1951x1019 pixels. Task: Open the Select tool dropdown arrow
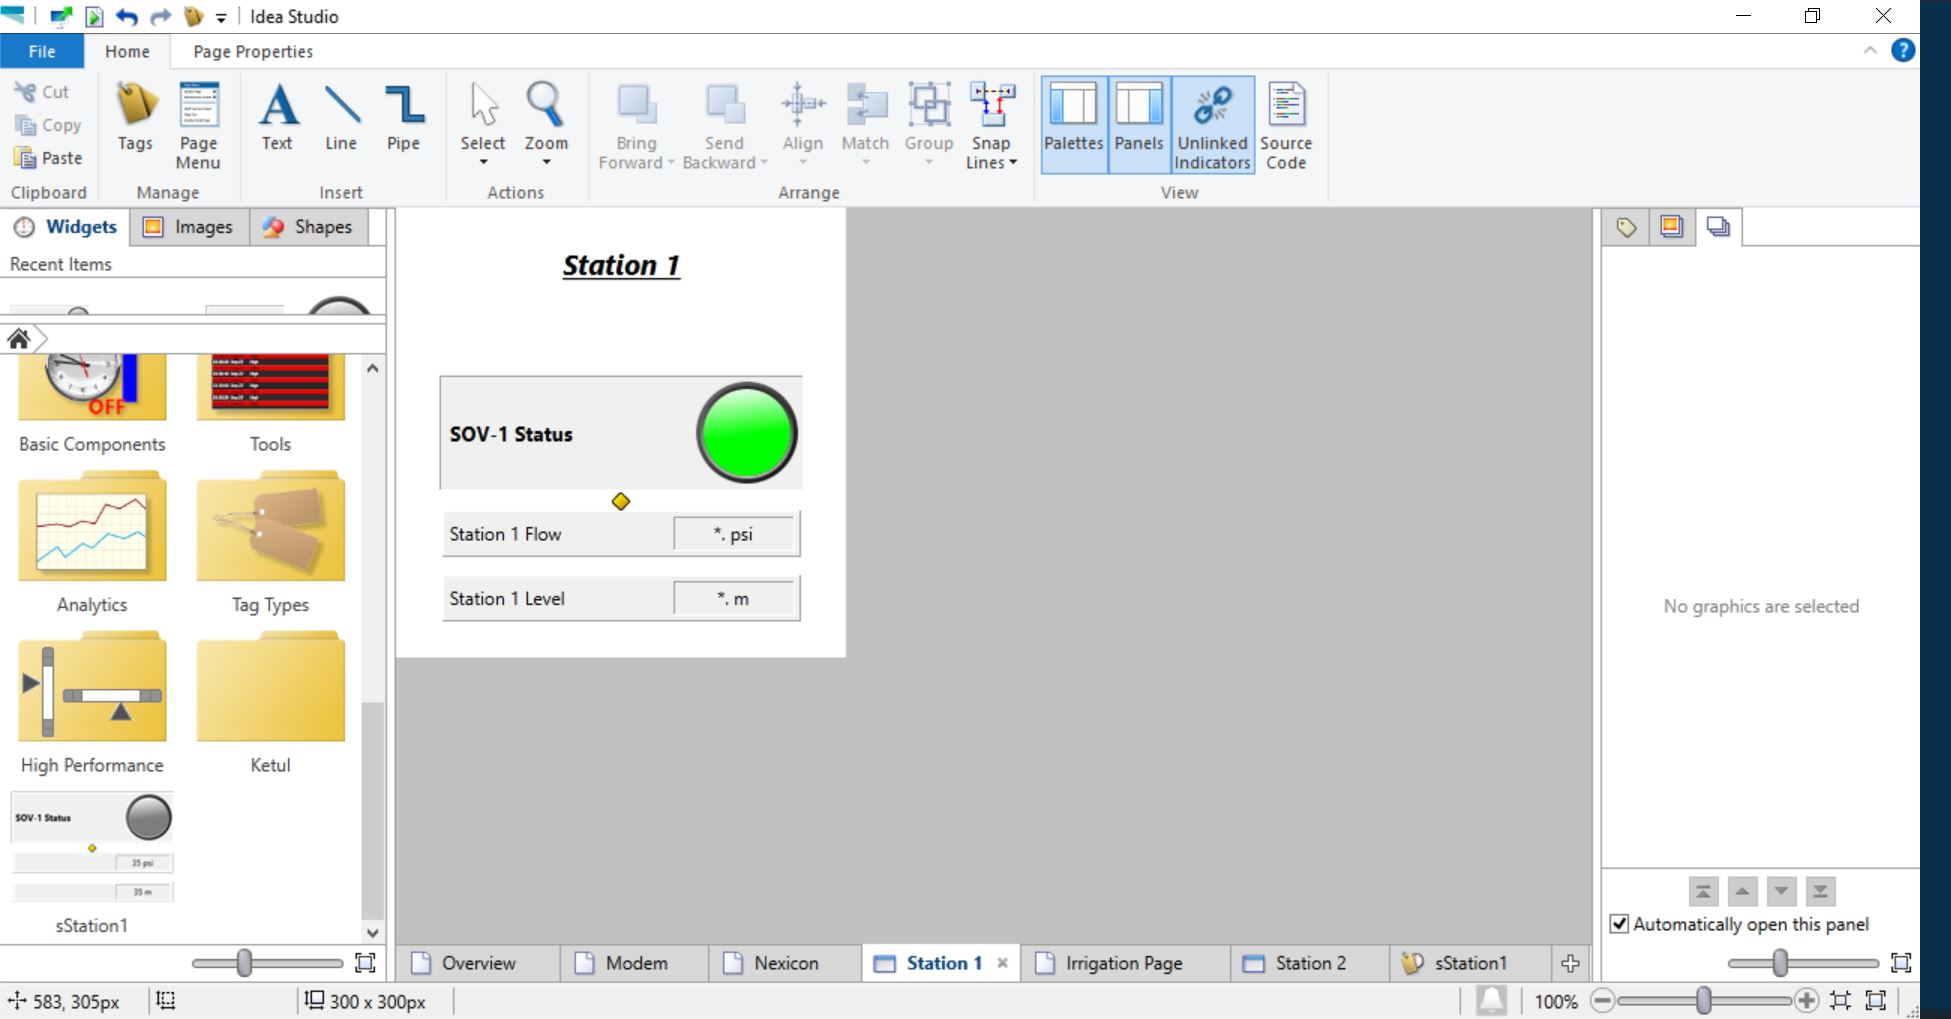pyautogui.click(x=483, y=163)
